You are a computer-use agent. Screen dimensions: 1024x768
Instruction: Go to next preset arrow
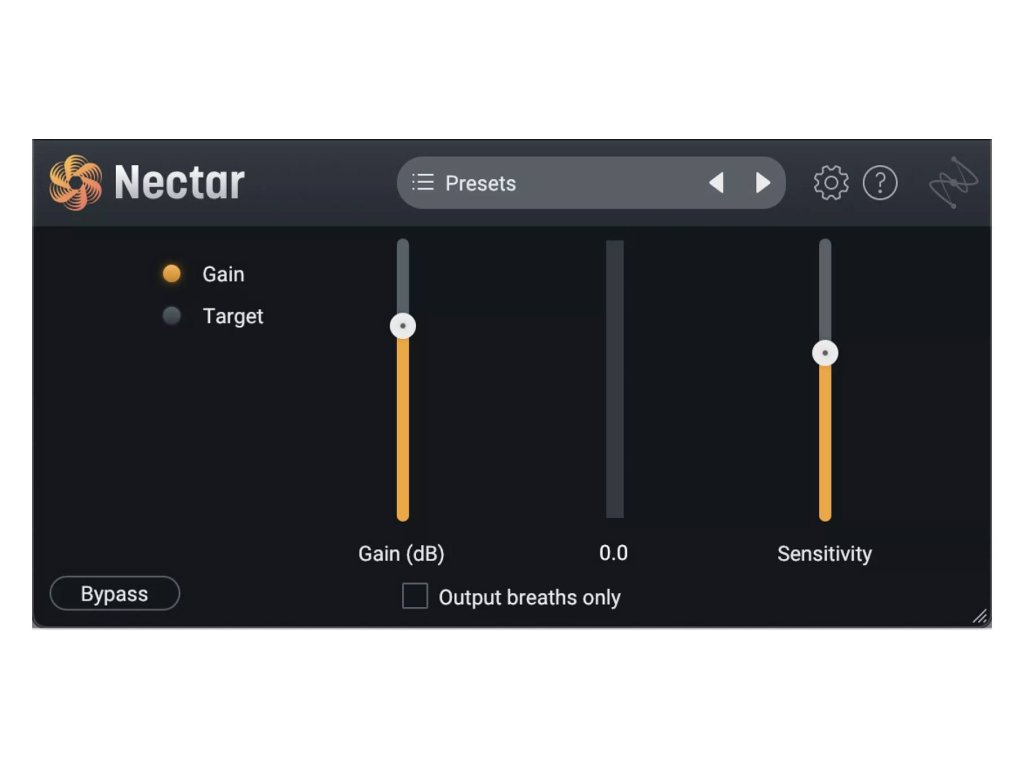762,183
